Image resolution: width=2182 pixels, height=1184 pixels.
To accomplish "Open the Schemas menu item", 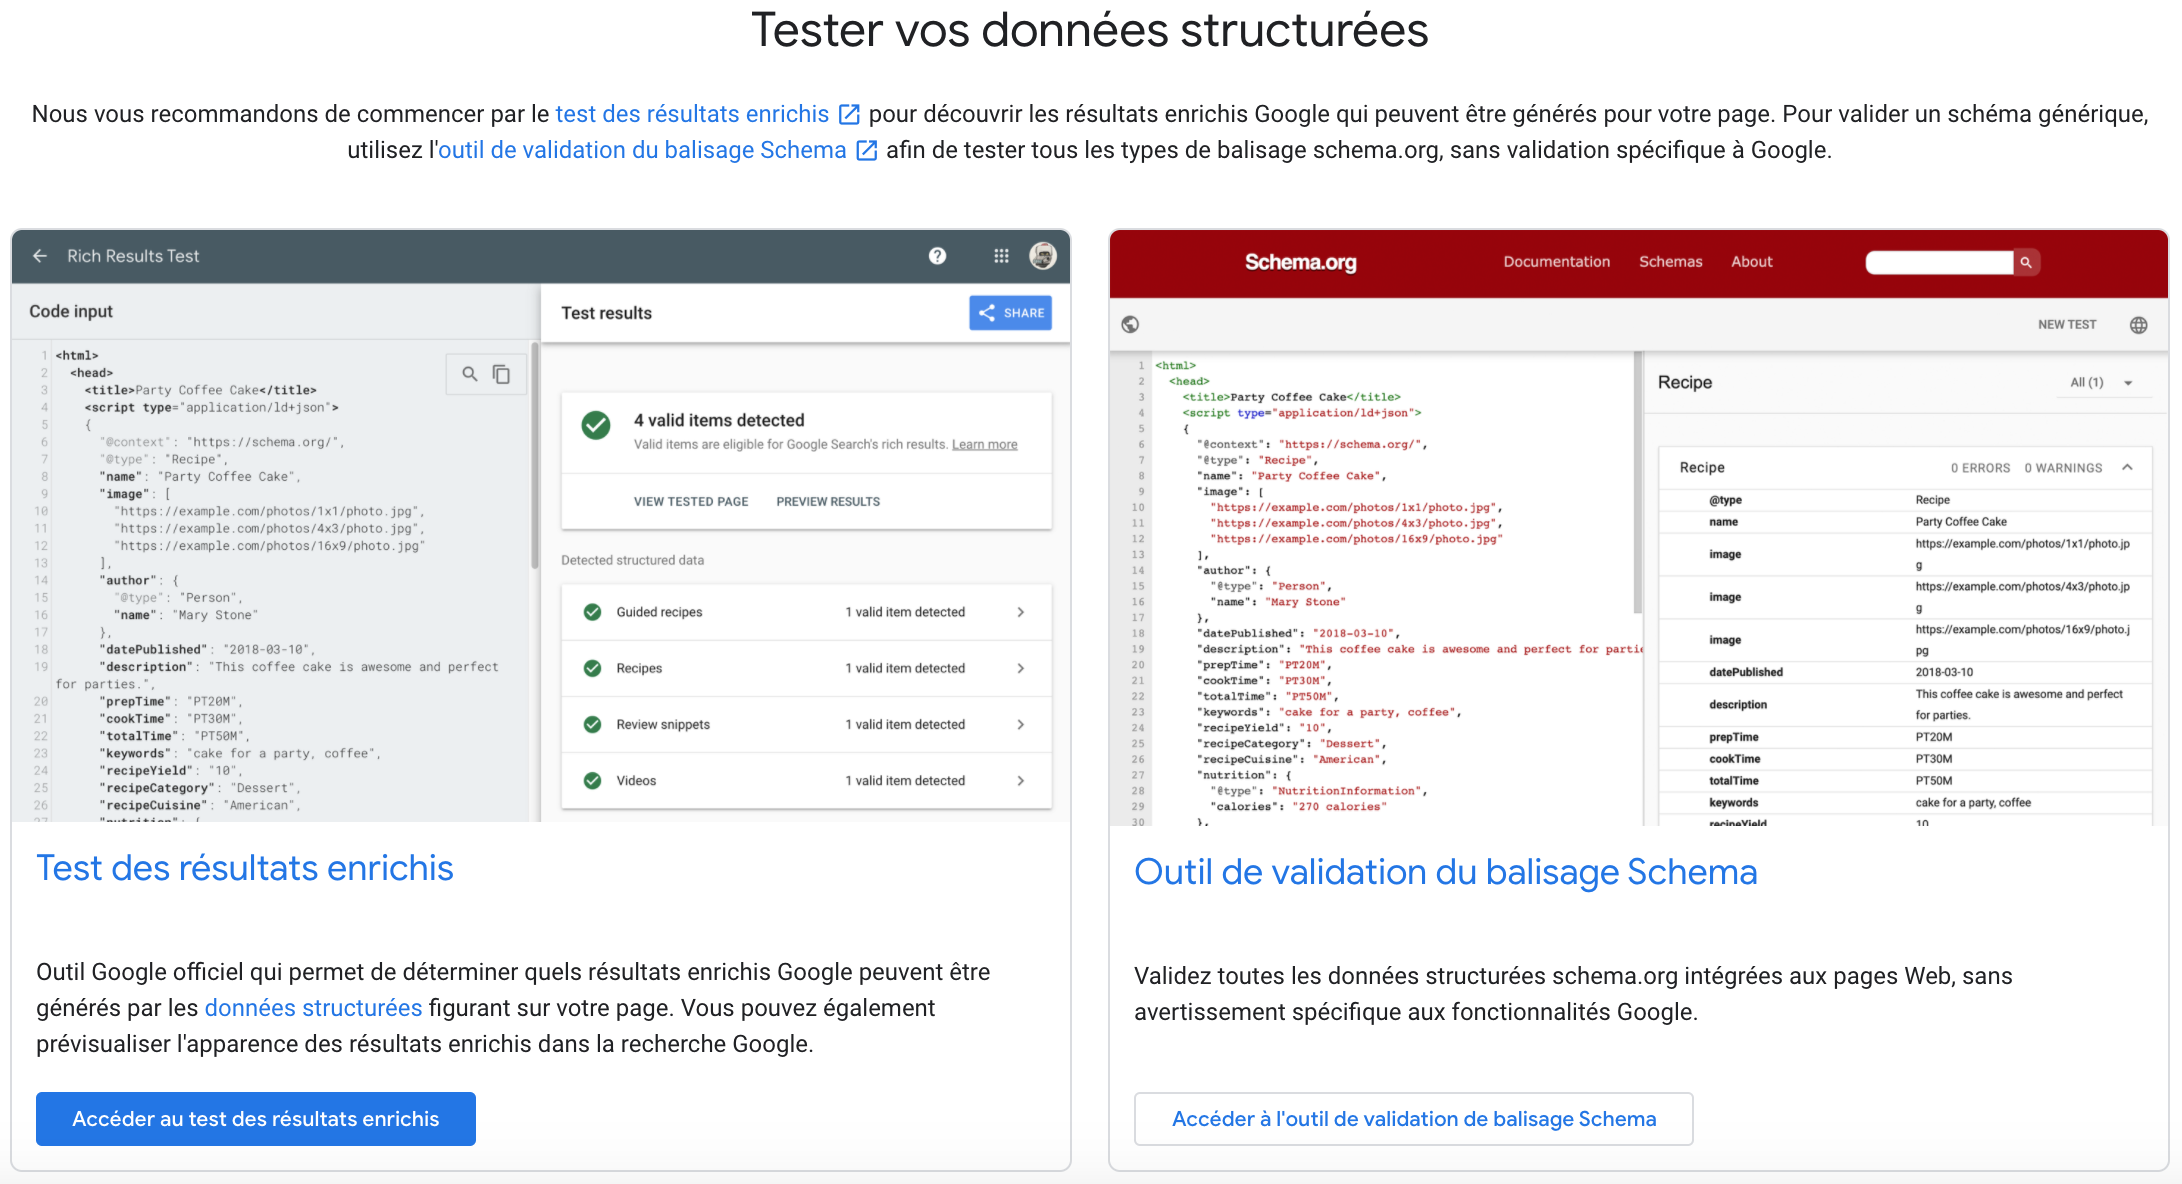I will coord(1670,262).
